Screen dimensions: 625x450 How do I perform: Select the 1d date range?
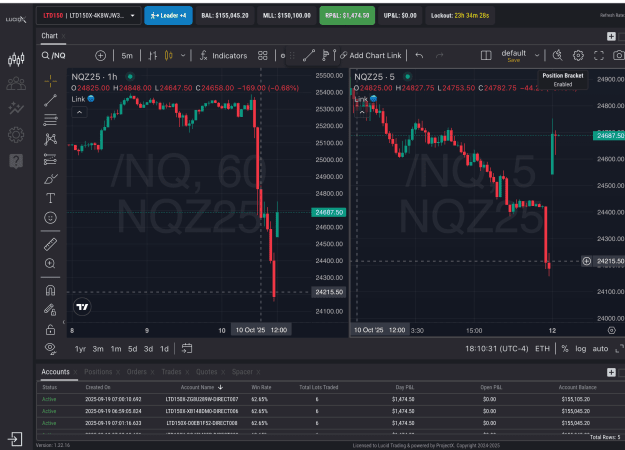[x=164, y=349]
